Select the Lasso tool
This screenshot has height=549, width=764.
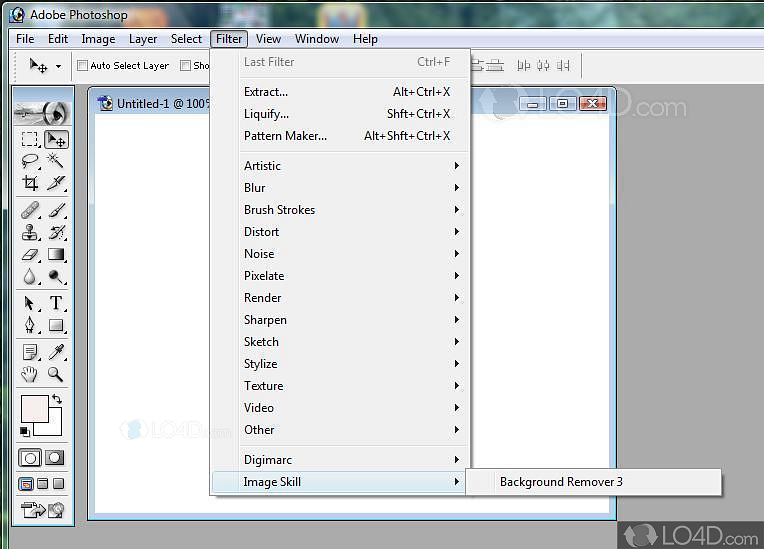point(30,161)
